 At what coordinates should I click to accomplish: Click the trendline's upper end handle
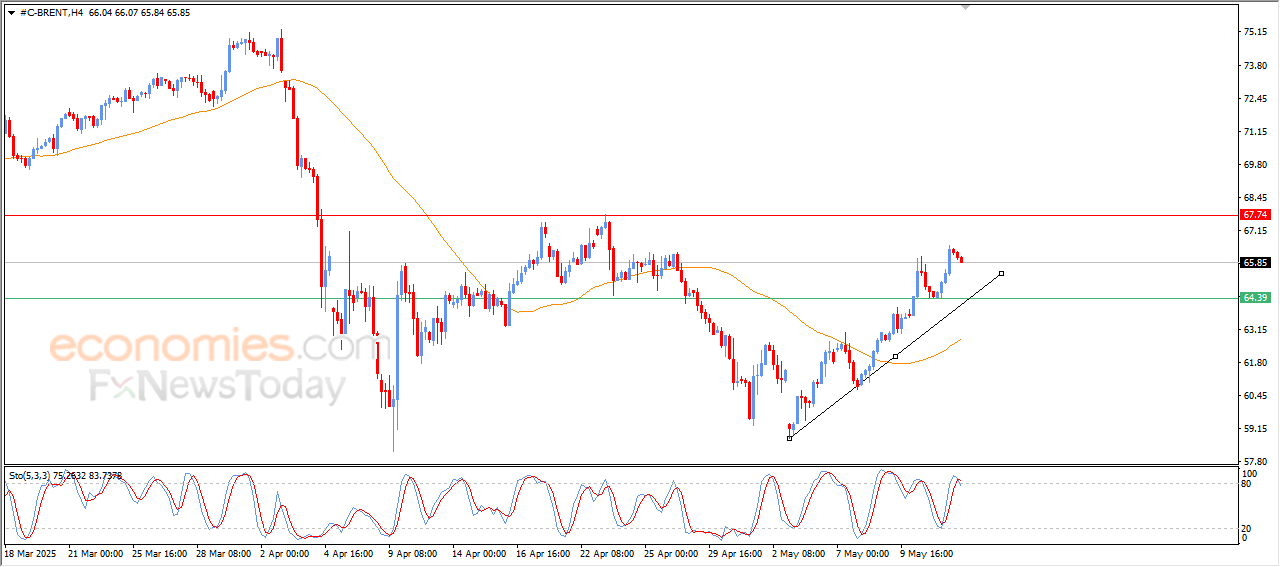(x=1001, y=273)
